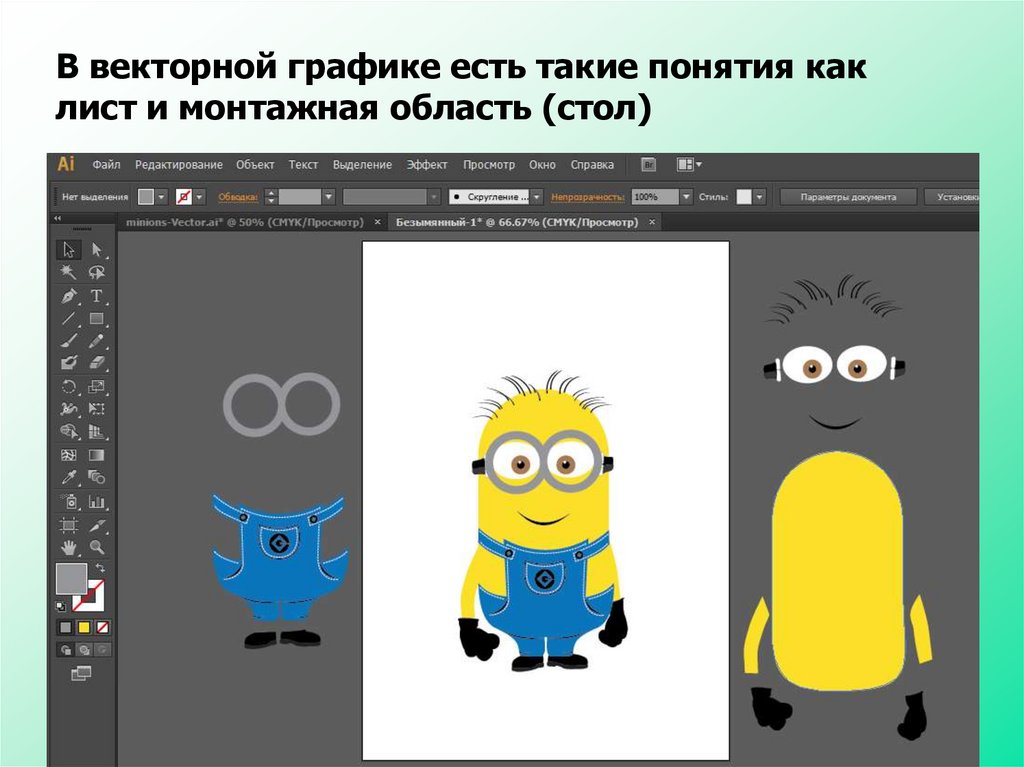Expand the Style swatch dropdown
This screenshot has height=767, width=1024.
click(759, 197)
